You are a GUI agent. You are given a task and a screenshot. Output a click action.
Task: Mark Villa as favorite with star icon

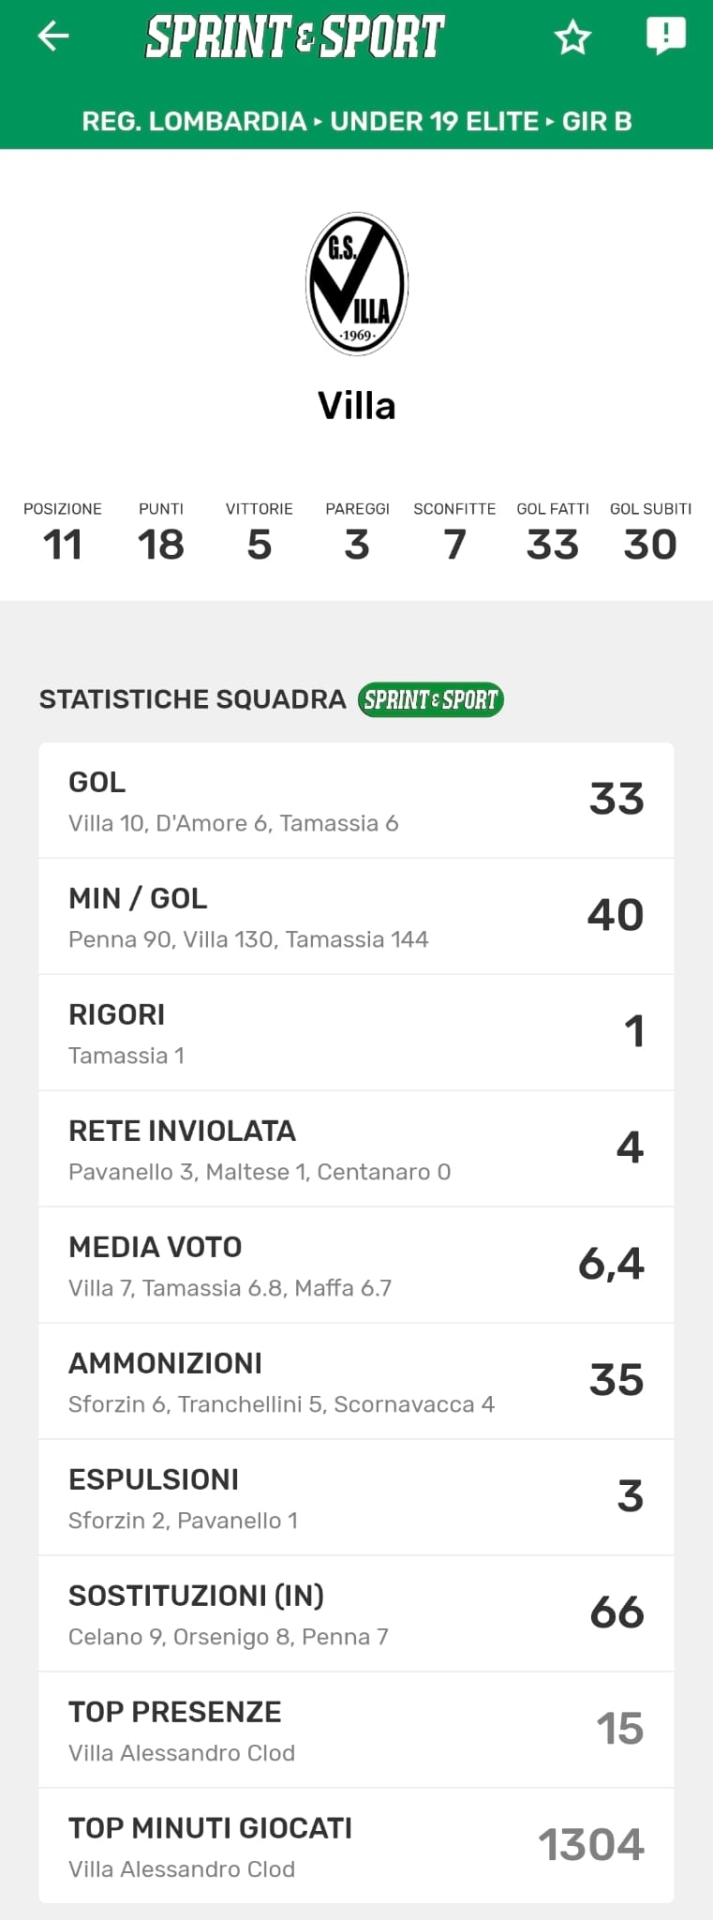click(x=573, y=38)
